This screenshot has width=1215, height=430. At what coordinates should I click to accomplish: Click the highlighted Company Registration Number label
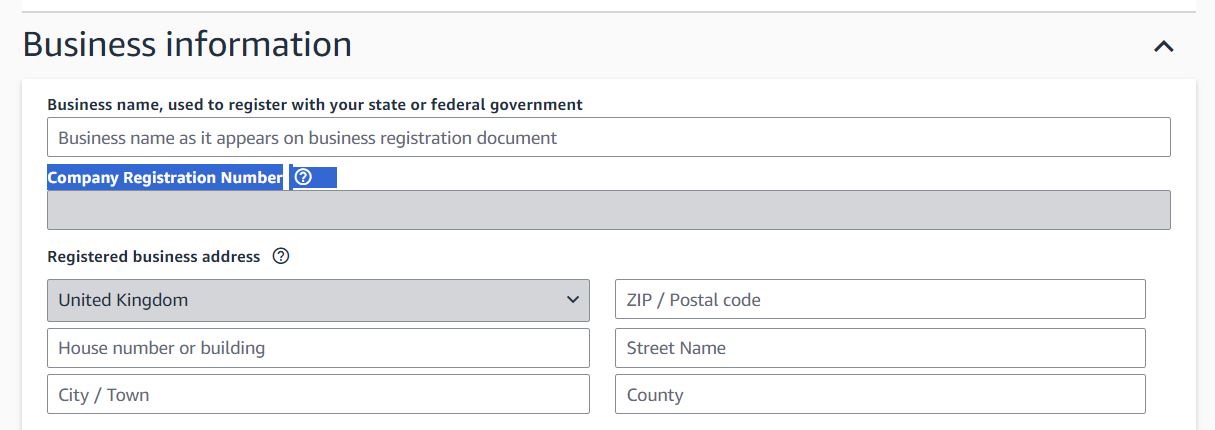[x=165, y=177]
